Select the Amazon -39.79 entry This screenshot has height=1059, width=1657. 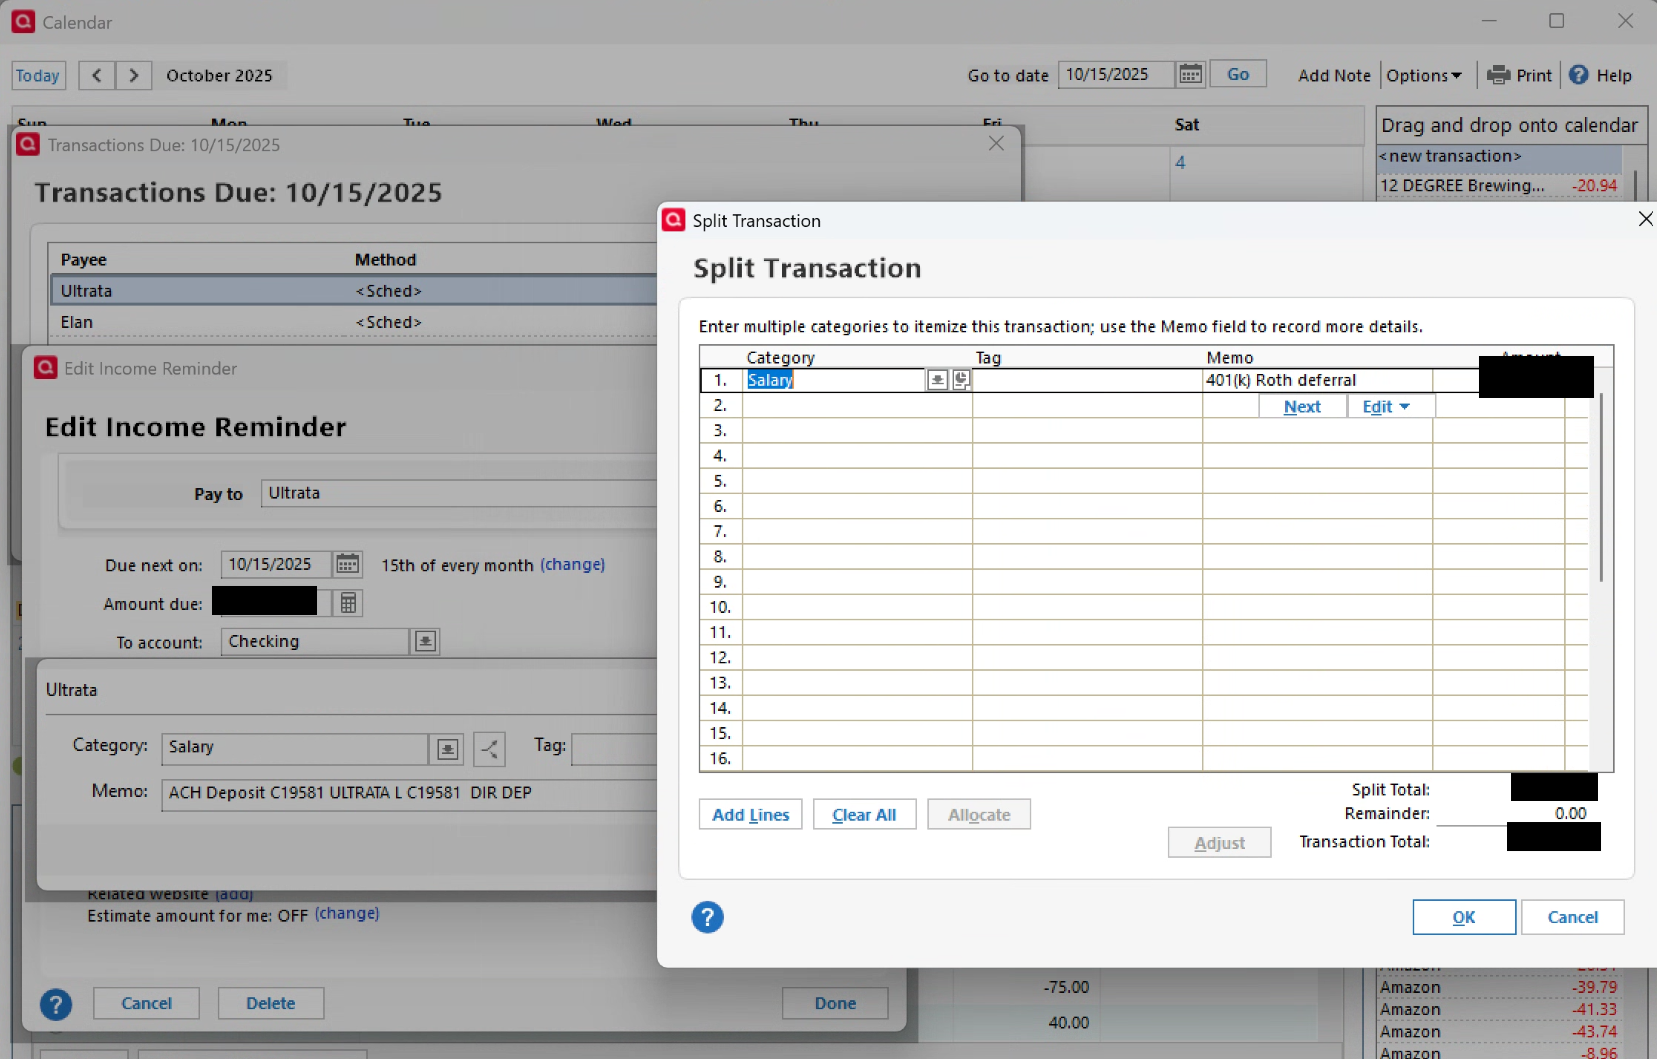pos(1499,988)
